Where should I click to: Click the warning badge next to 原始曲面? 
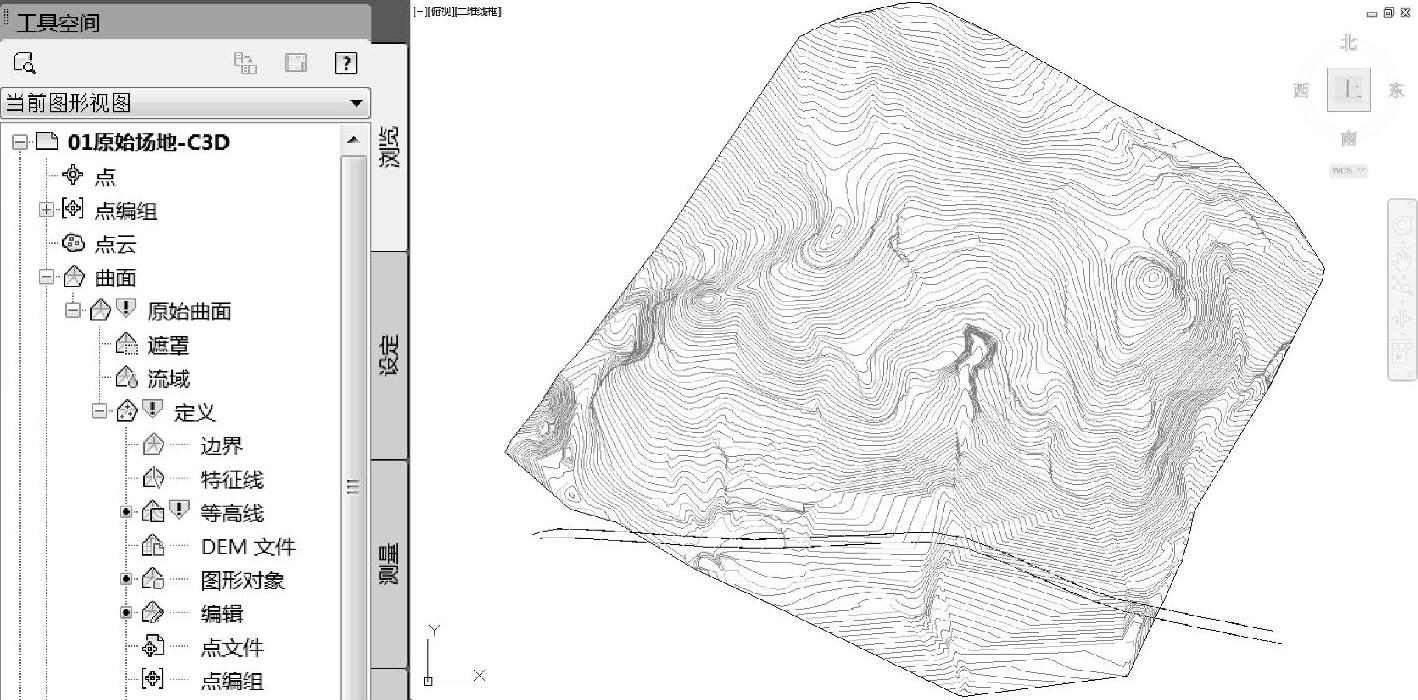125,308
